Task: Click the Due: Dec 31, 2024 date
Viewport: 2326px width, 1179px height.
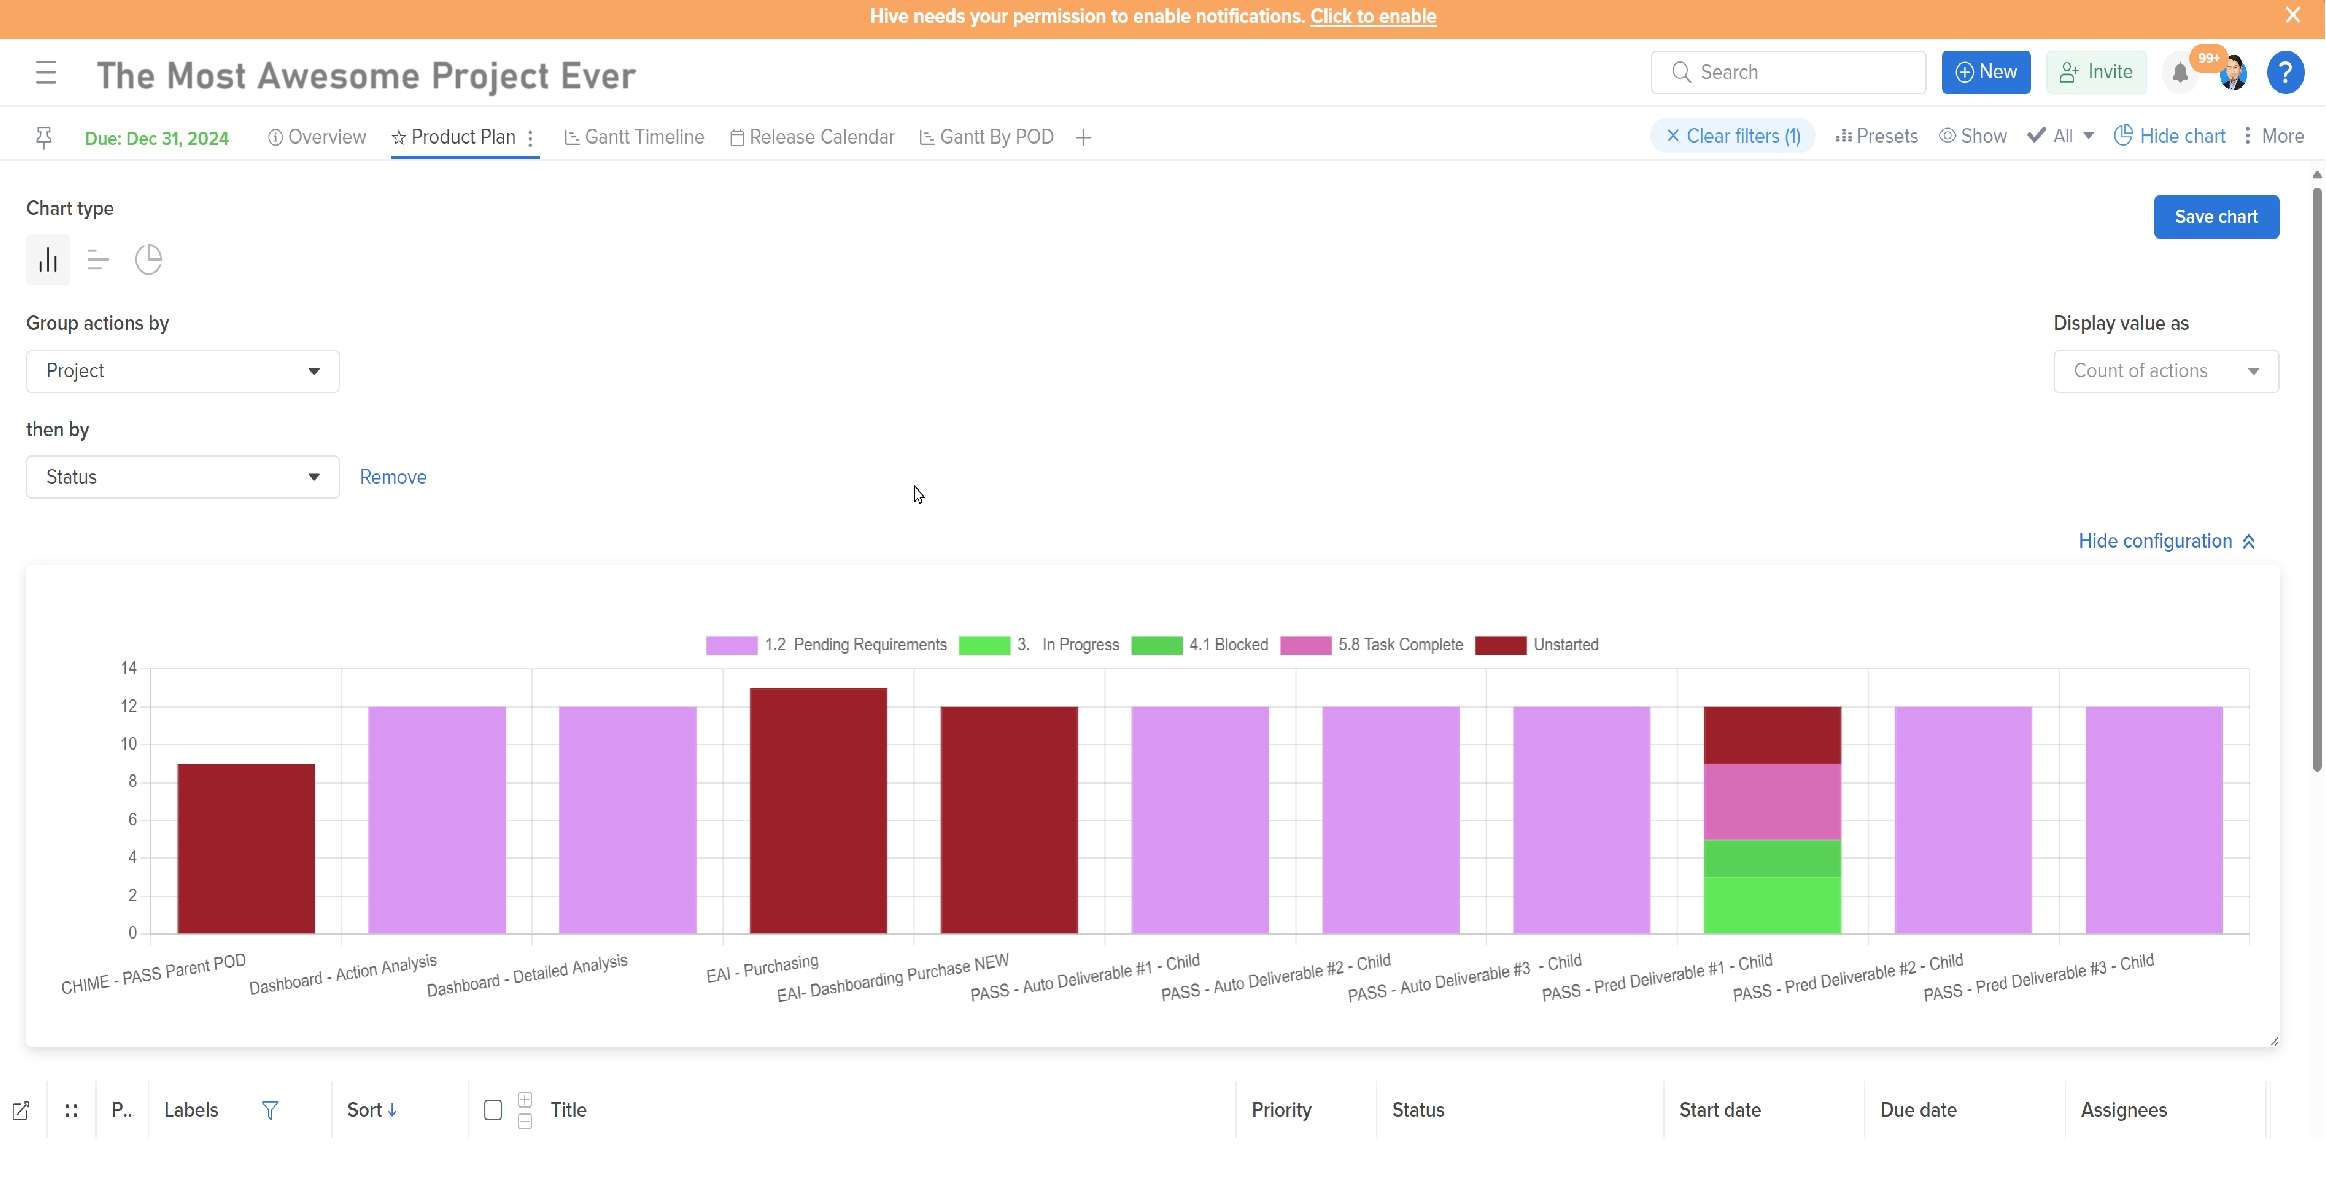Action: coord(157,138)
